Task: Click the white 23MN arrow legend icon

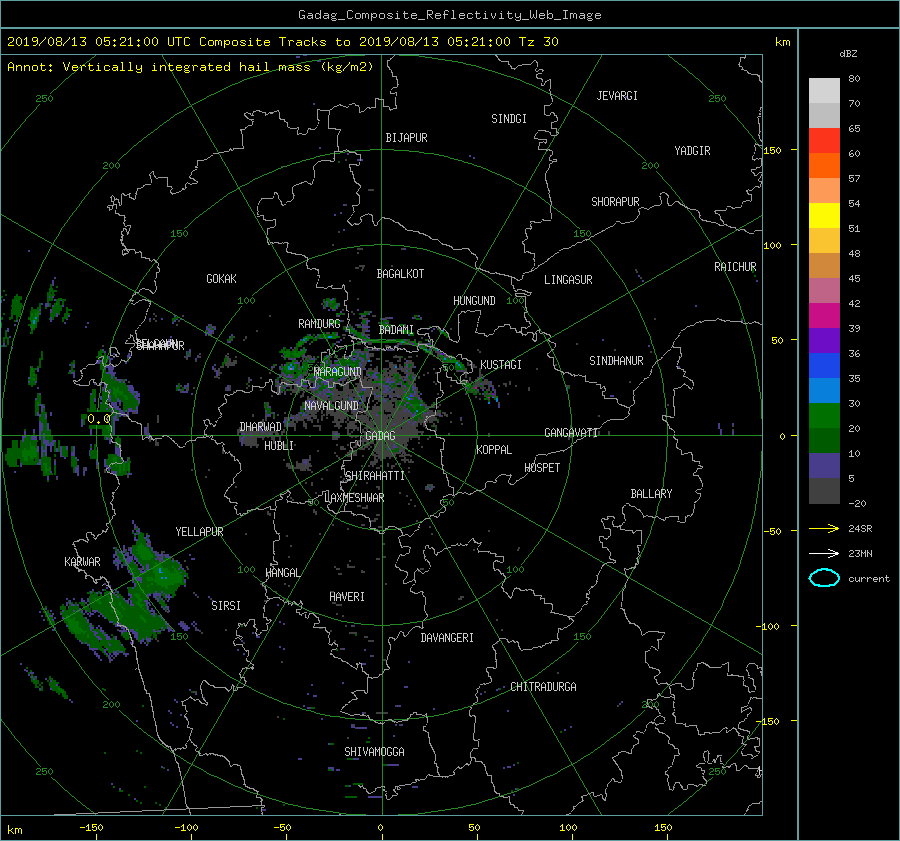Action: (x=824, y=553)
